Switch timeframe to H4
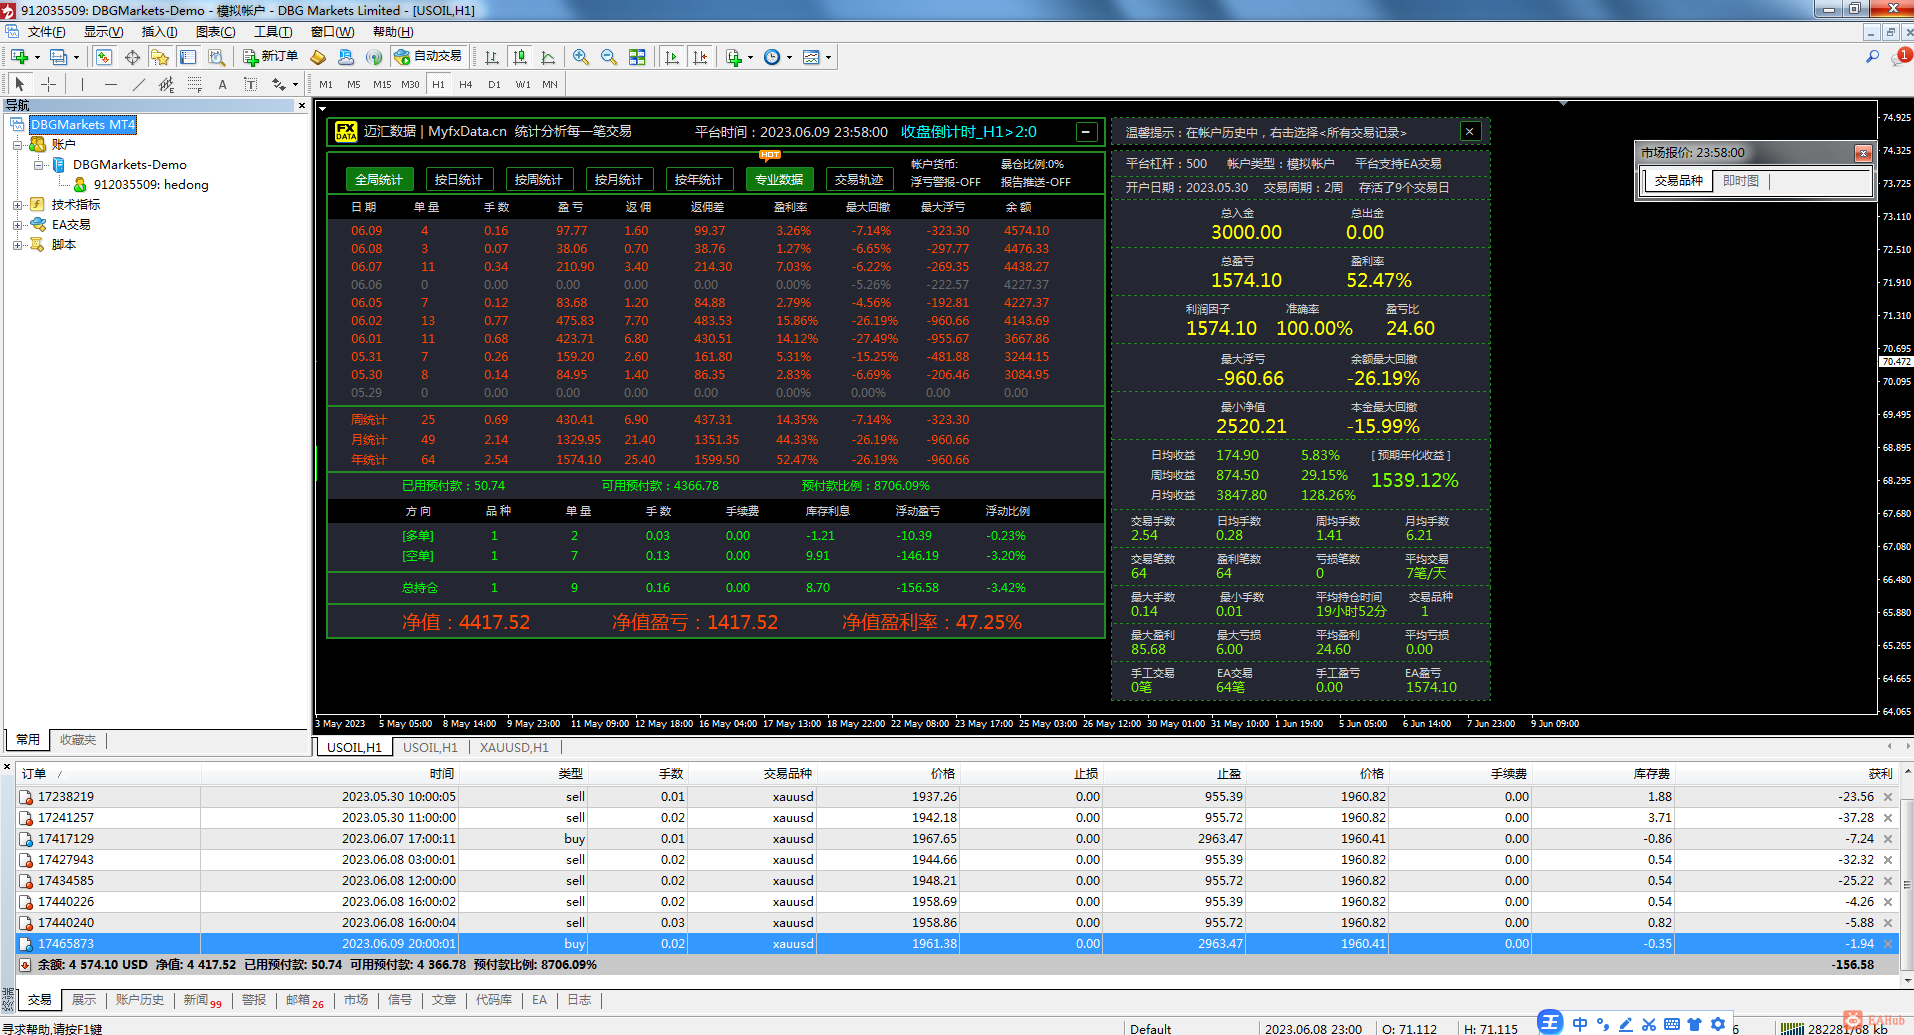Image resolution: width=1914 pixels, height=1035 pixels. [x=466, y=85]
